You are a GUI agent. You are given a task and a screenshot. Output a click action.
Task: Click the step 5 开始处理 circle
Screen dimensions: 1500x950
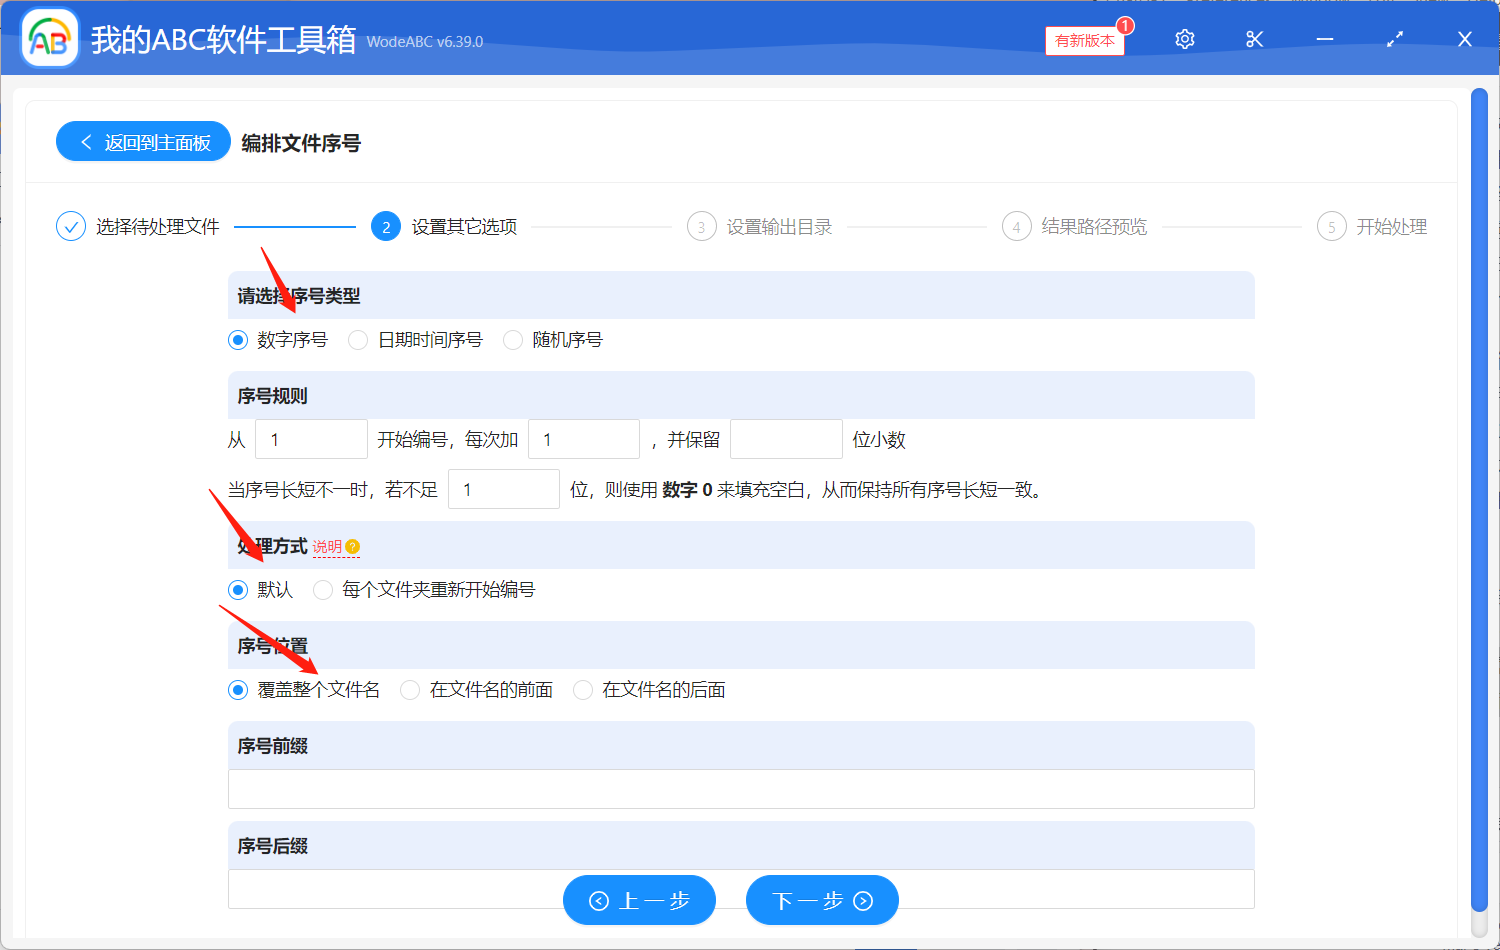click(1331, 227)
